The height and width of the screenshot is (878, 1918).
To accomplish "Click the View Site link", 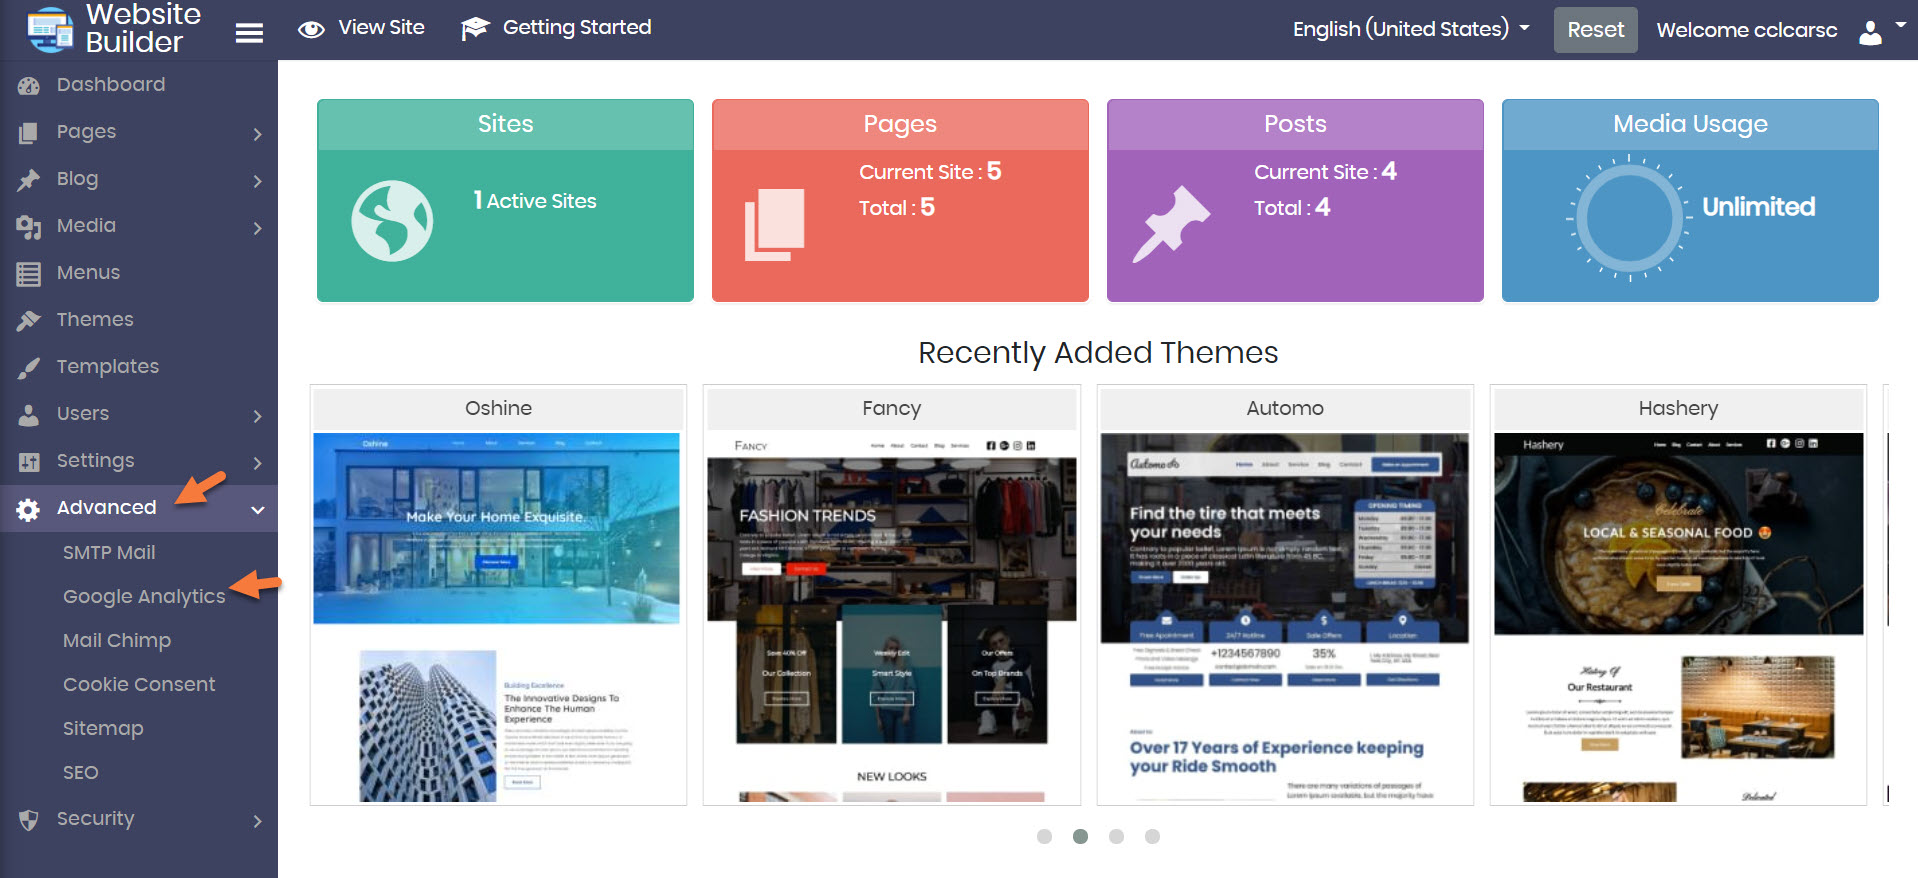I will pyautogui.click(x=381, y=28).
